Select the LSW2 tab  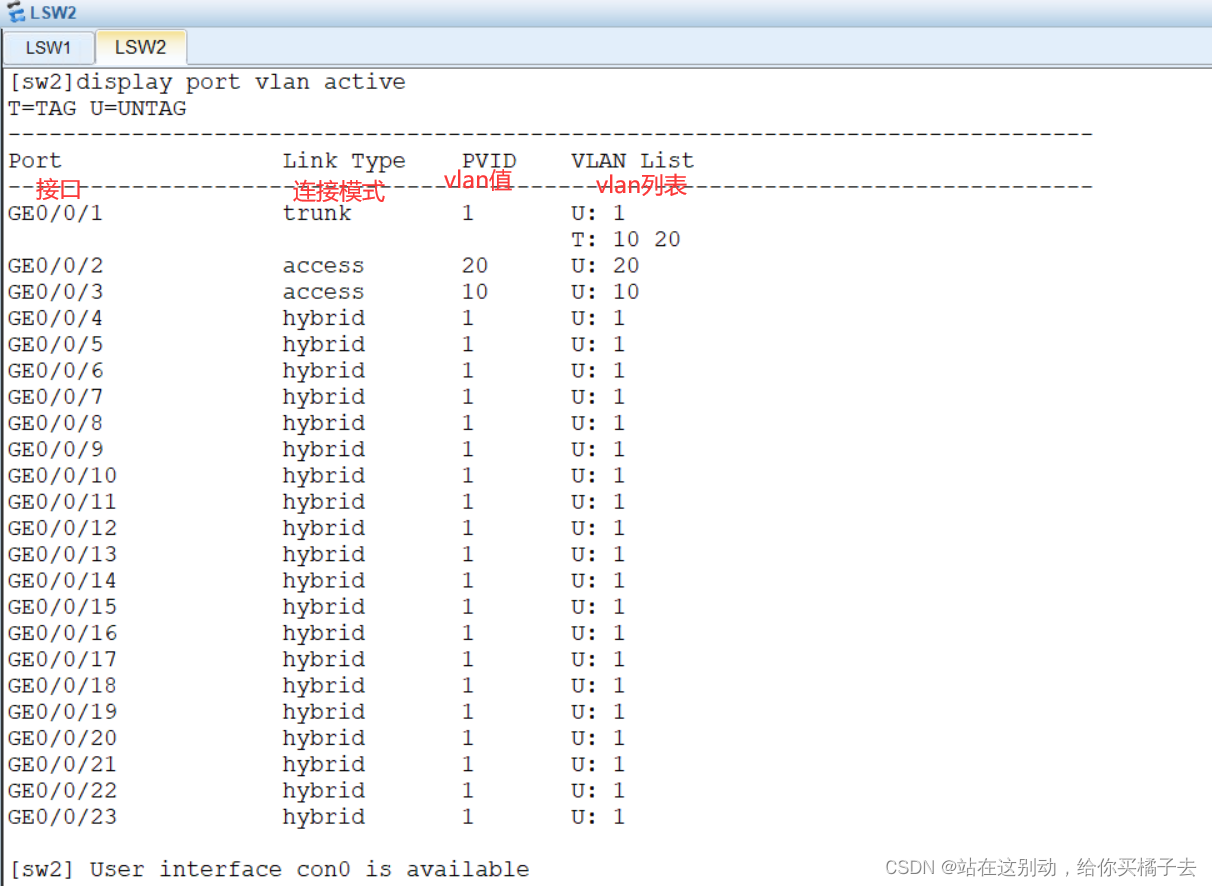[x=140, y=47]
